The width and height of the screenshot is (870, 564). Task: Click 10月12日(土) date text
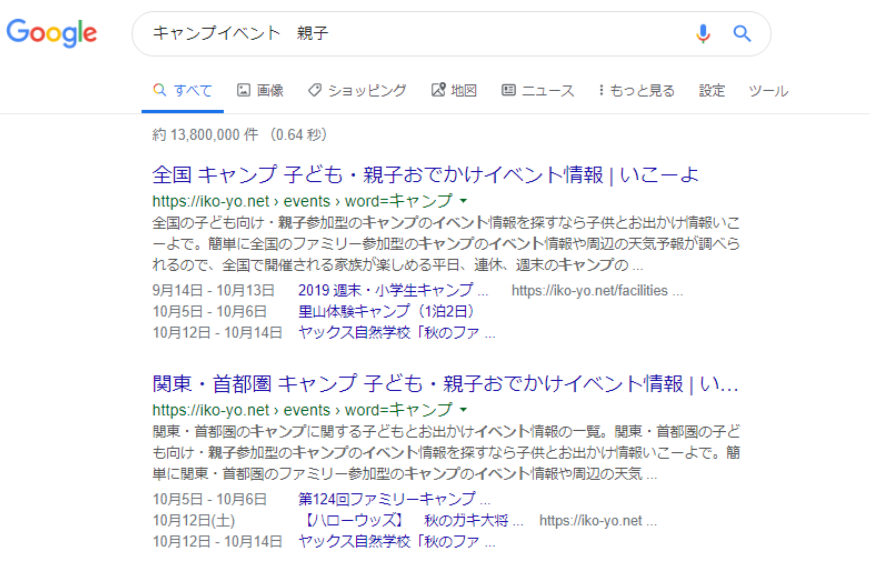(x=194, y=520)
